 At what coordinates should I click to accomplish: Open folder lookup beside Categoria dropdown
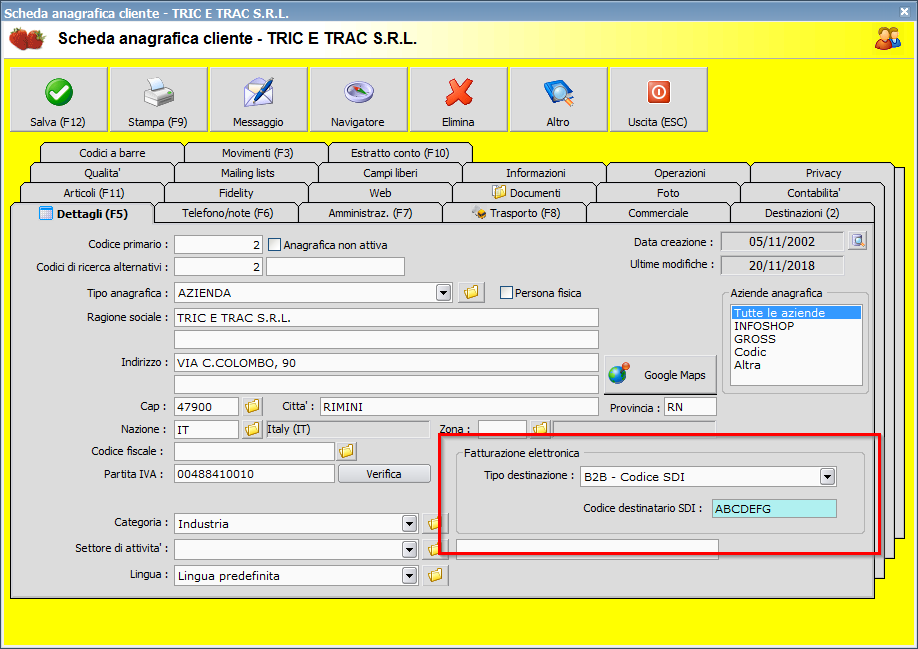point(434,523)
